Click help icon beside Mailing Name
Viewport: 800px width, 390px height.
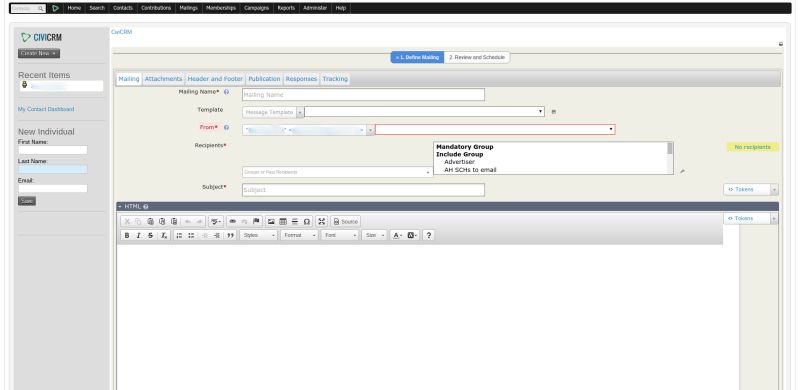(226, 92)
